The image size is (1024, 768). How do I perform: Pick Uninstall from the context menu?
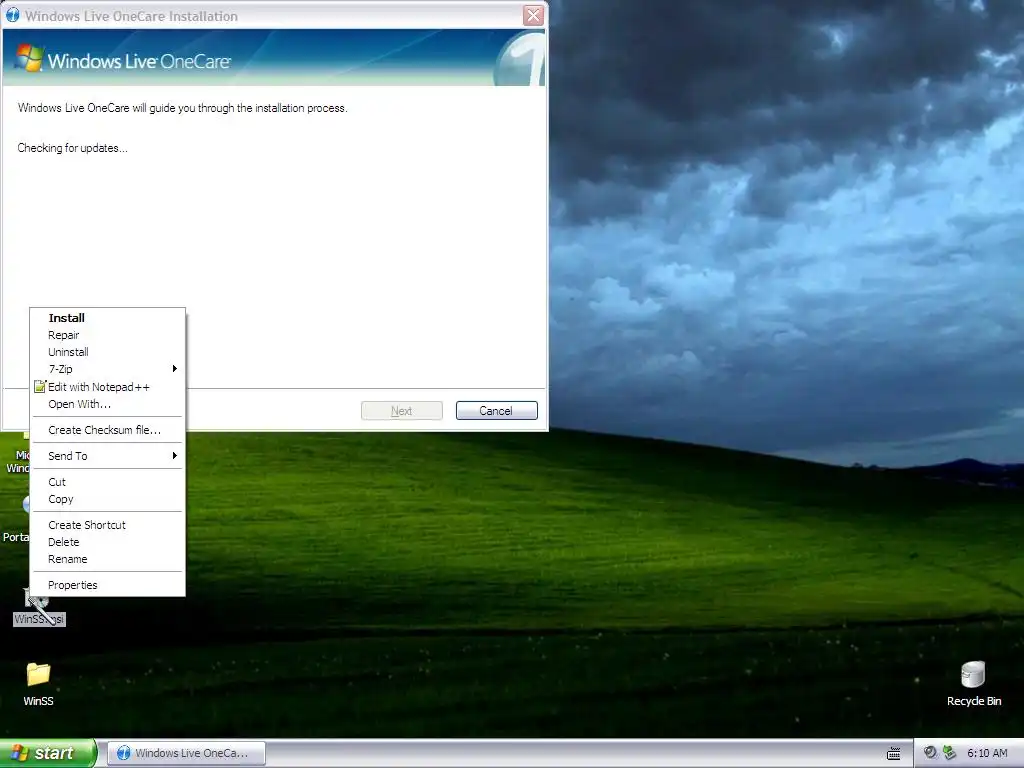(108, 352)
